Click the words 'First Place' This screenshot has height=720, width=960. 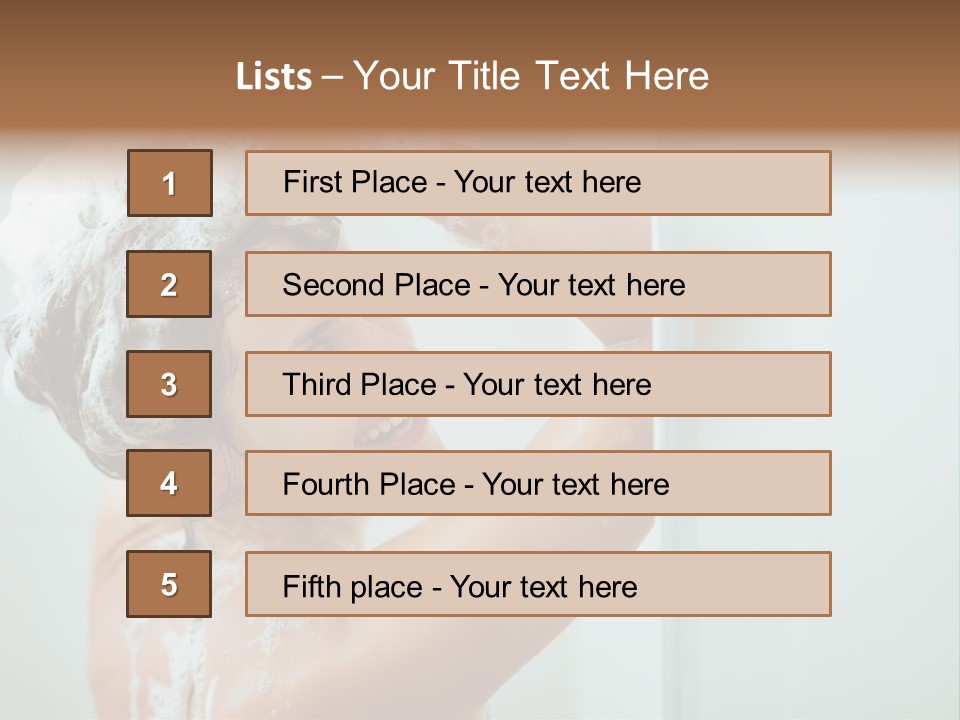click(x=355, y=182)
